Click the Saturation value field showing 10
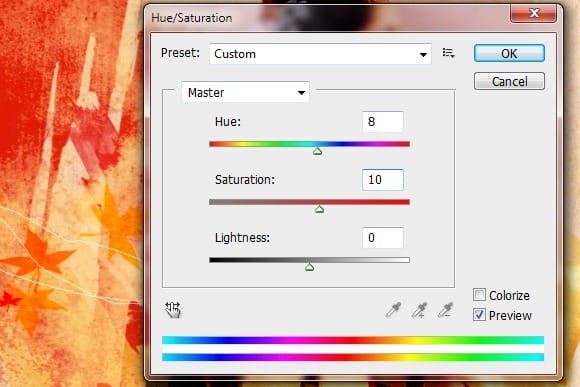The image size is (580, 387). point(382,180)
